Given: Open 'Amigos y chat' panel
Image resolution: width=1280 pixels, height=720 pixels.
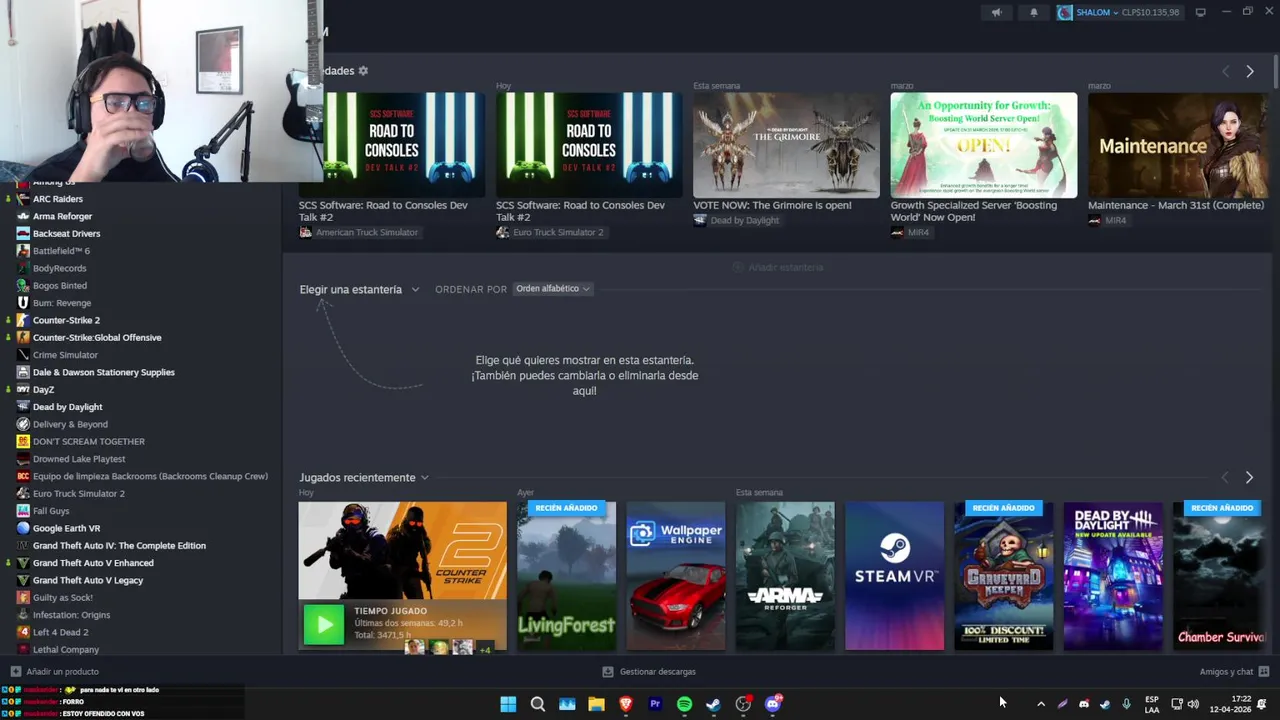Looking at the screenshot, I should click(1234, 672).
